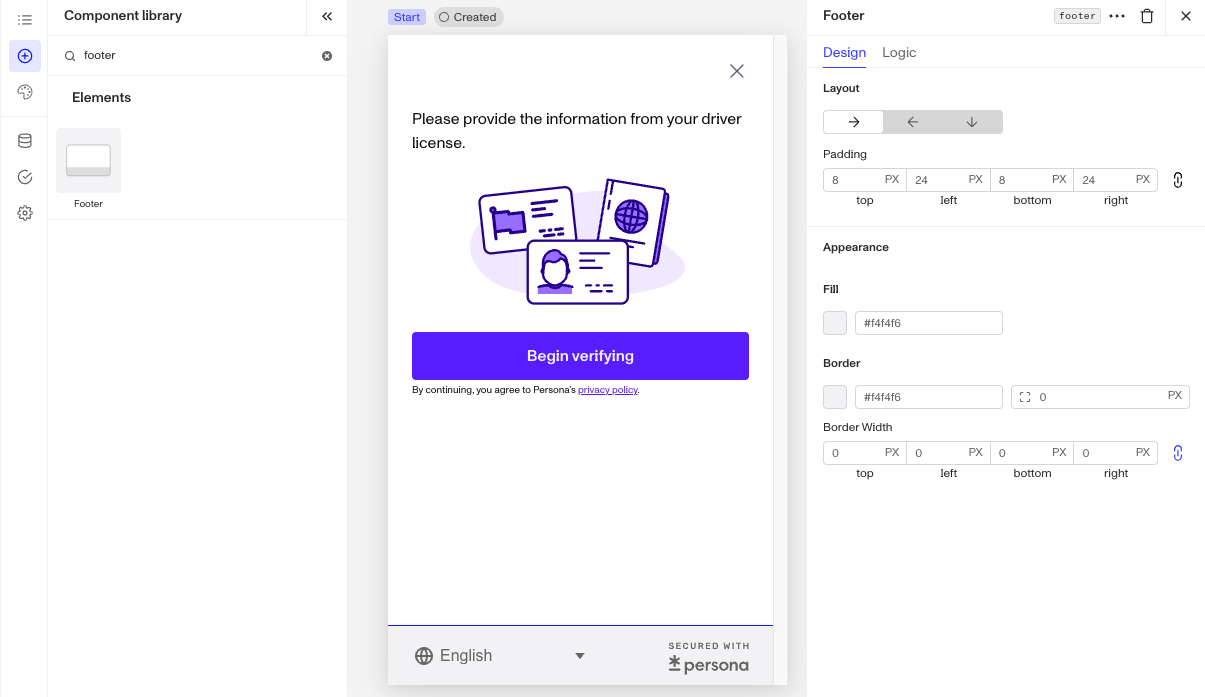Viewport: 1205px width, 697px height.
Task: Toggle the border width link icon
Action: click(1178, 453)
